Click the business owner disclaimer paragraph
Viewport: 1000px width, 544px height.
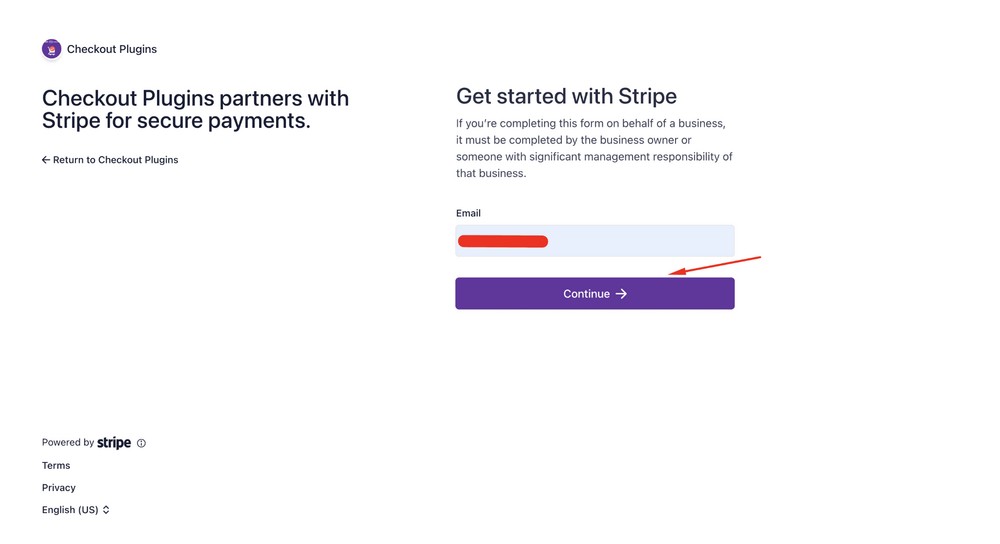pyautogui.click(x=594, y=148)
